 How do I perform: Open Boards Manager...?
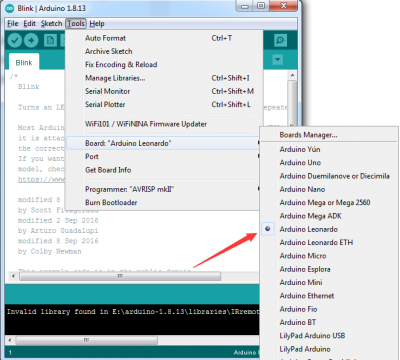[308, 135]
